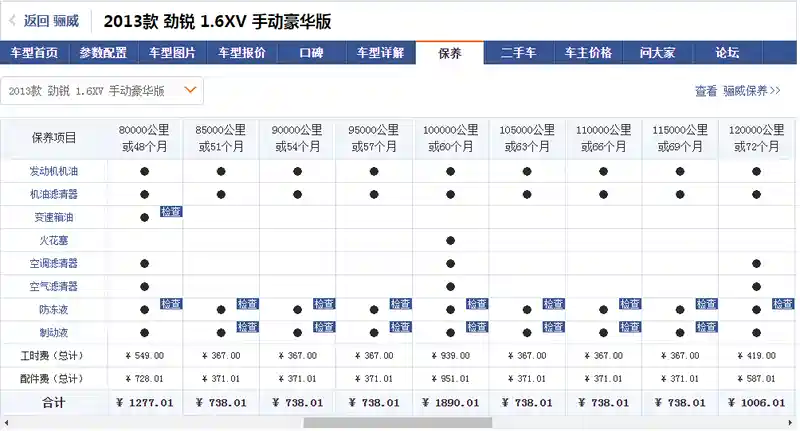Click the 120000公里 或72个月 column header
800x431 pixels.
pos(757,138)
